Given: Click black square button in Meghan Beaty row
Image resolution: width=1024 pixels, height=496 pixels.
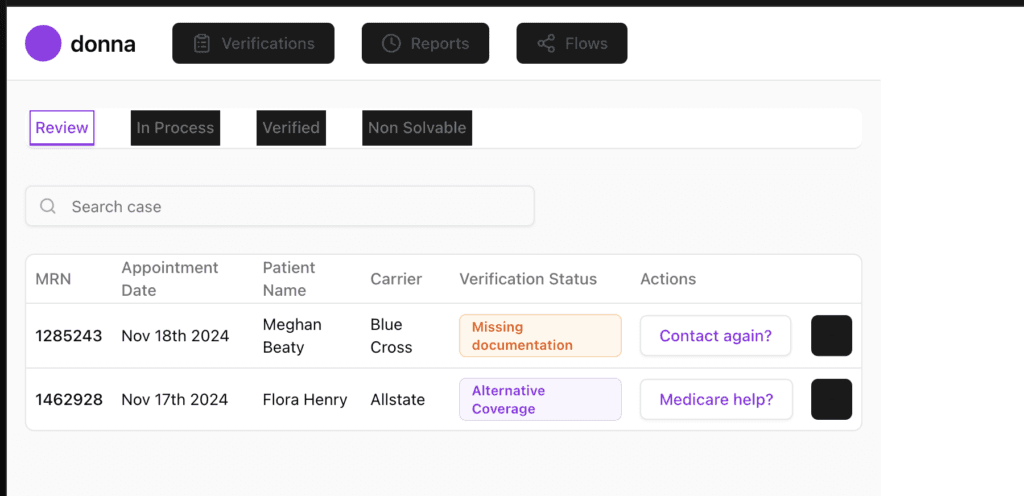Looking at the screenshot, I should click(x=831, y=336).
